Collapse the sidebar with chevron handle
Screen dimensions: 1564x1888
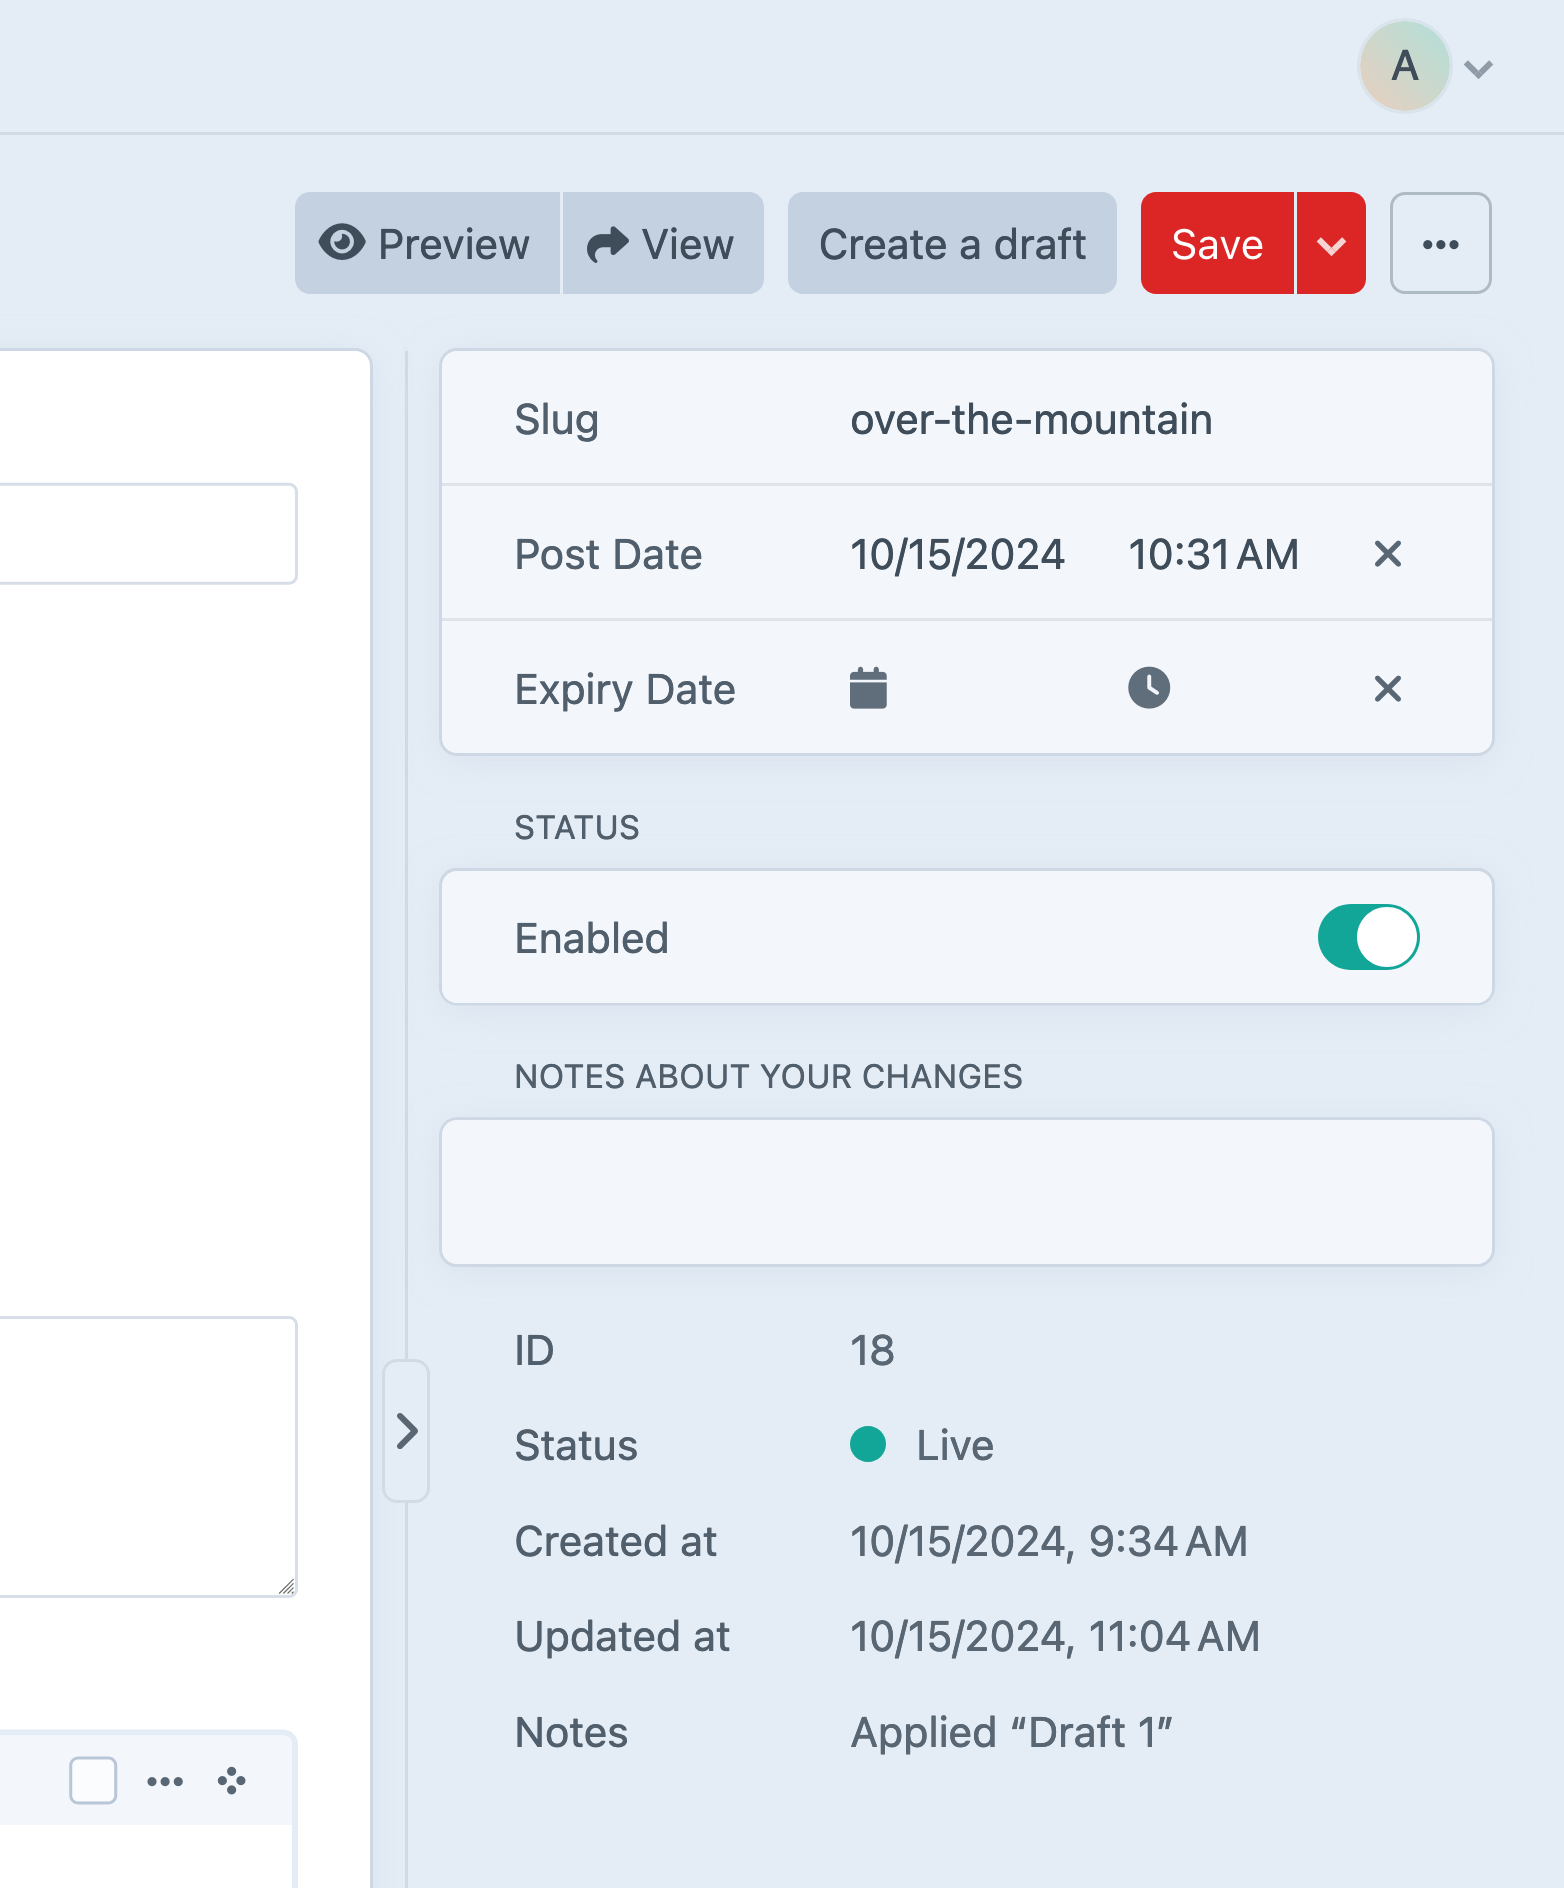point(406,1431)
